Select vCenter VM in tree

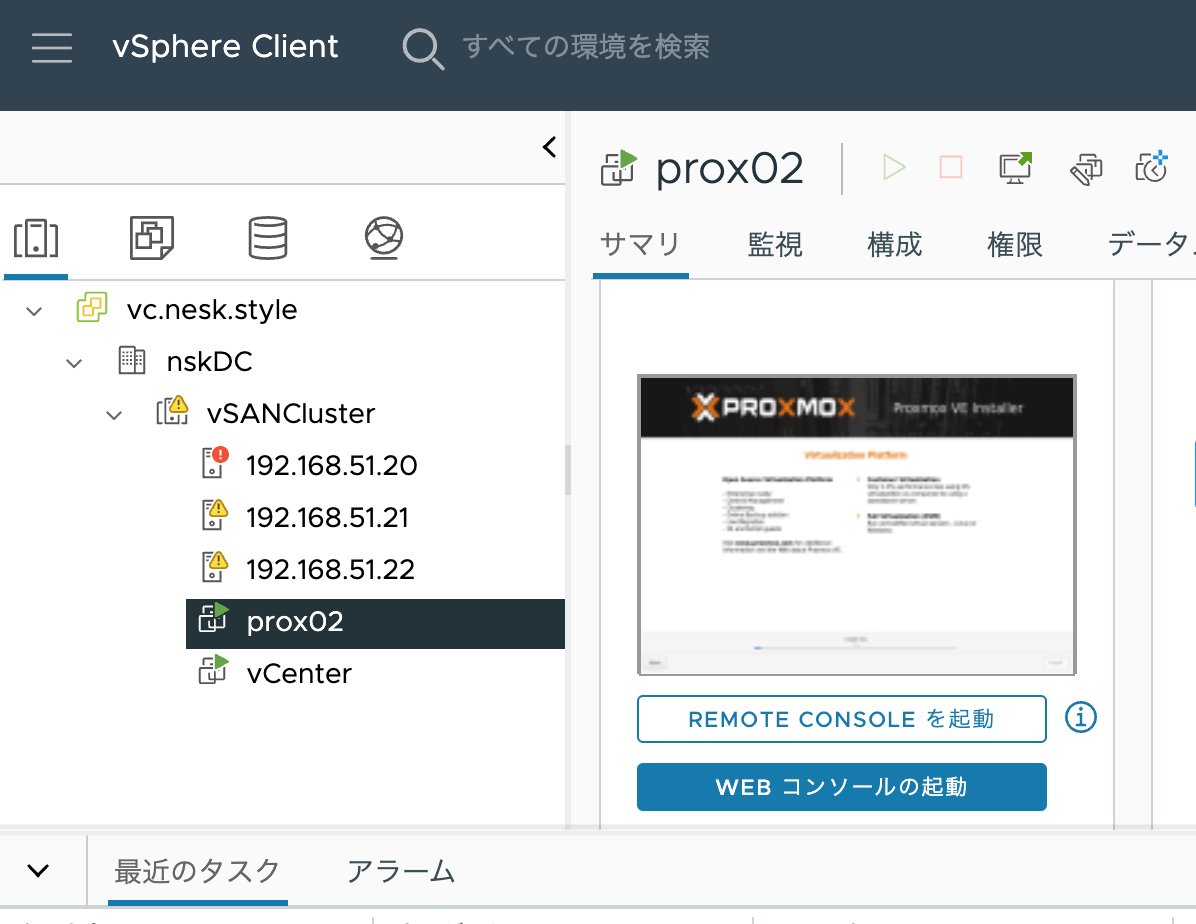coord(299,674)
